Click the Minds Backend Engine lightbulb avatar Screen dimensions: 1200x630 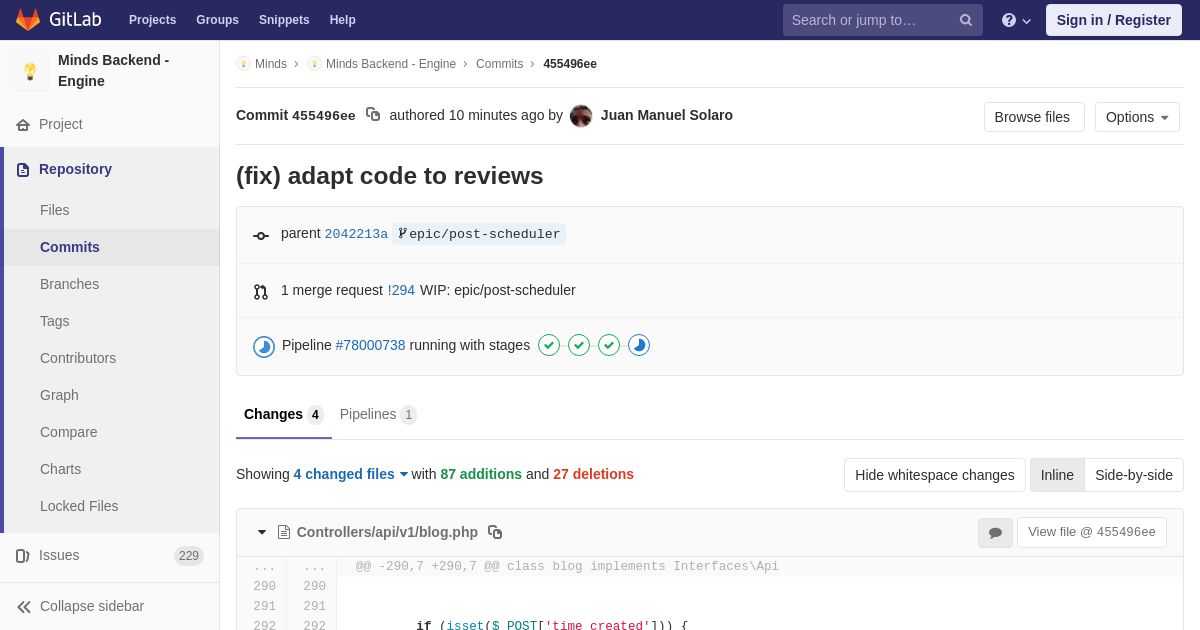30,71
